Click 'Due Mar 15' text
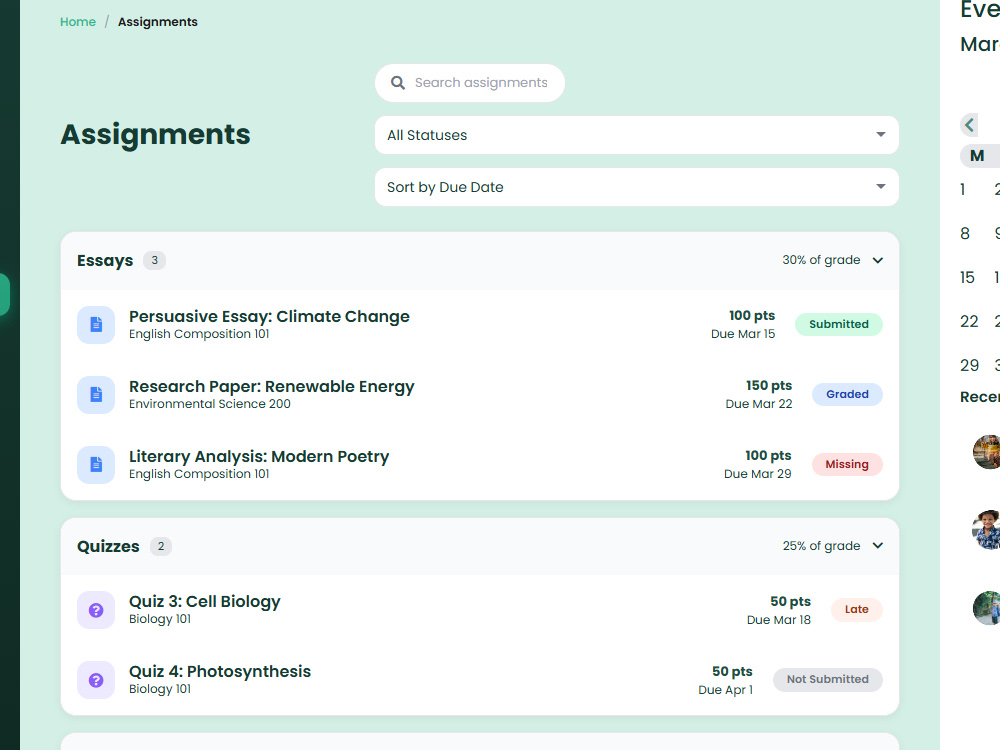 743,334
